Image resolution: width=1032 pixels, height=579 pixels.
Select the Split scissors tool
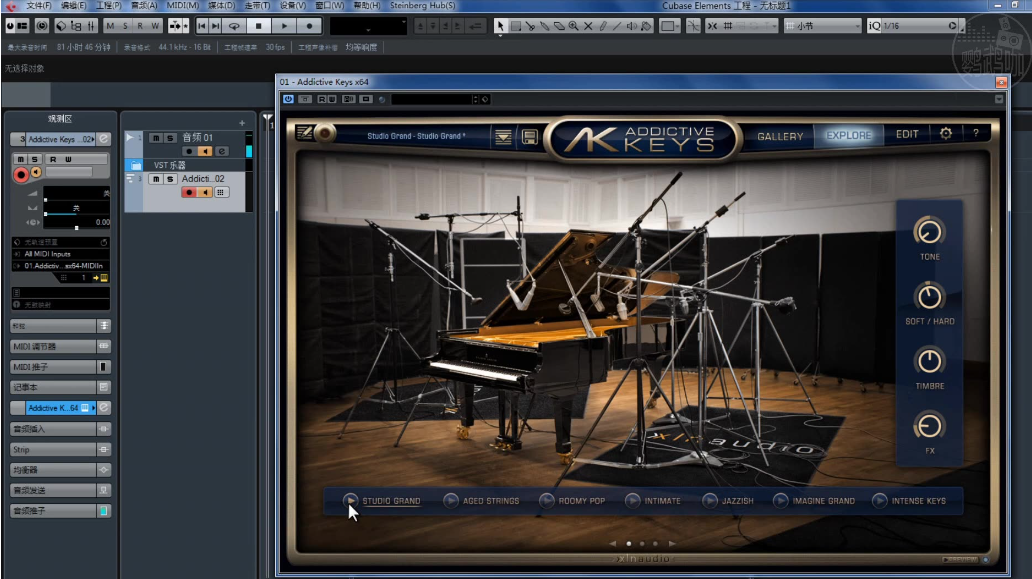coord(530,26)
